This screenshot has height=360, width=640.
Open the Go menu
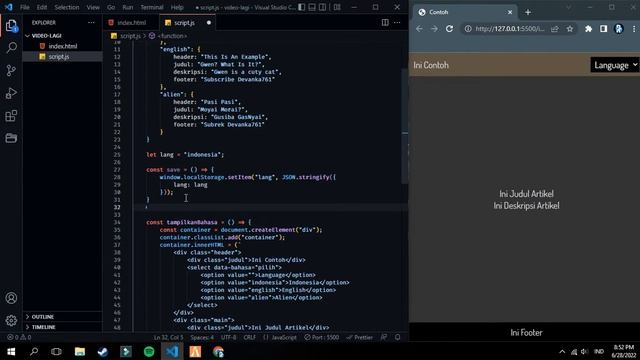[x=111, y=7]
